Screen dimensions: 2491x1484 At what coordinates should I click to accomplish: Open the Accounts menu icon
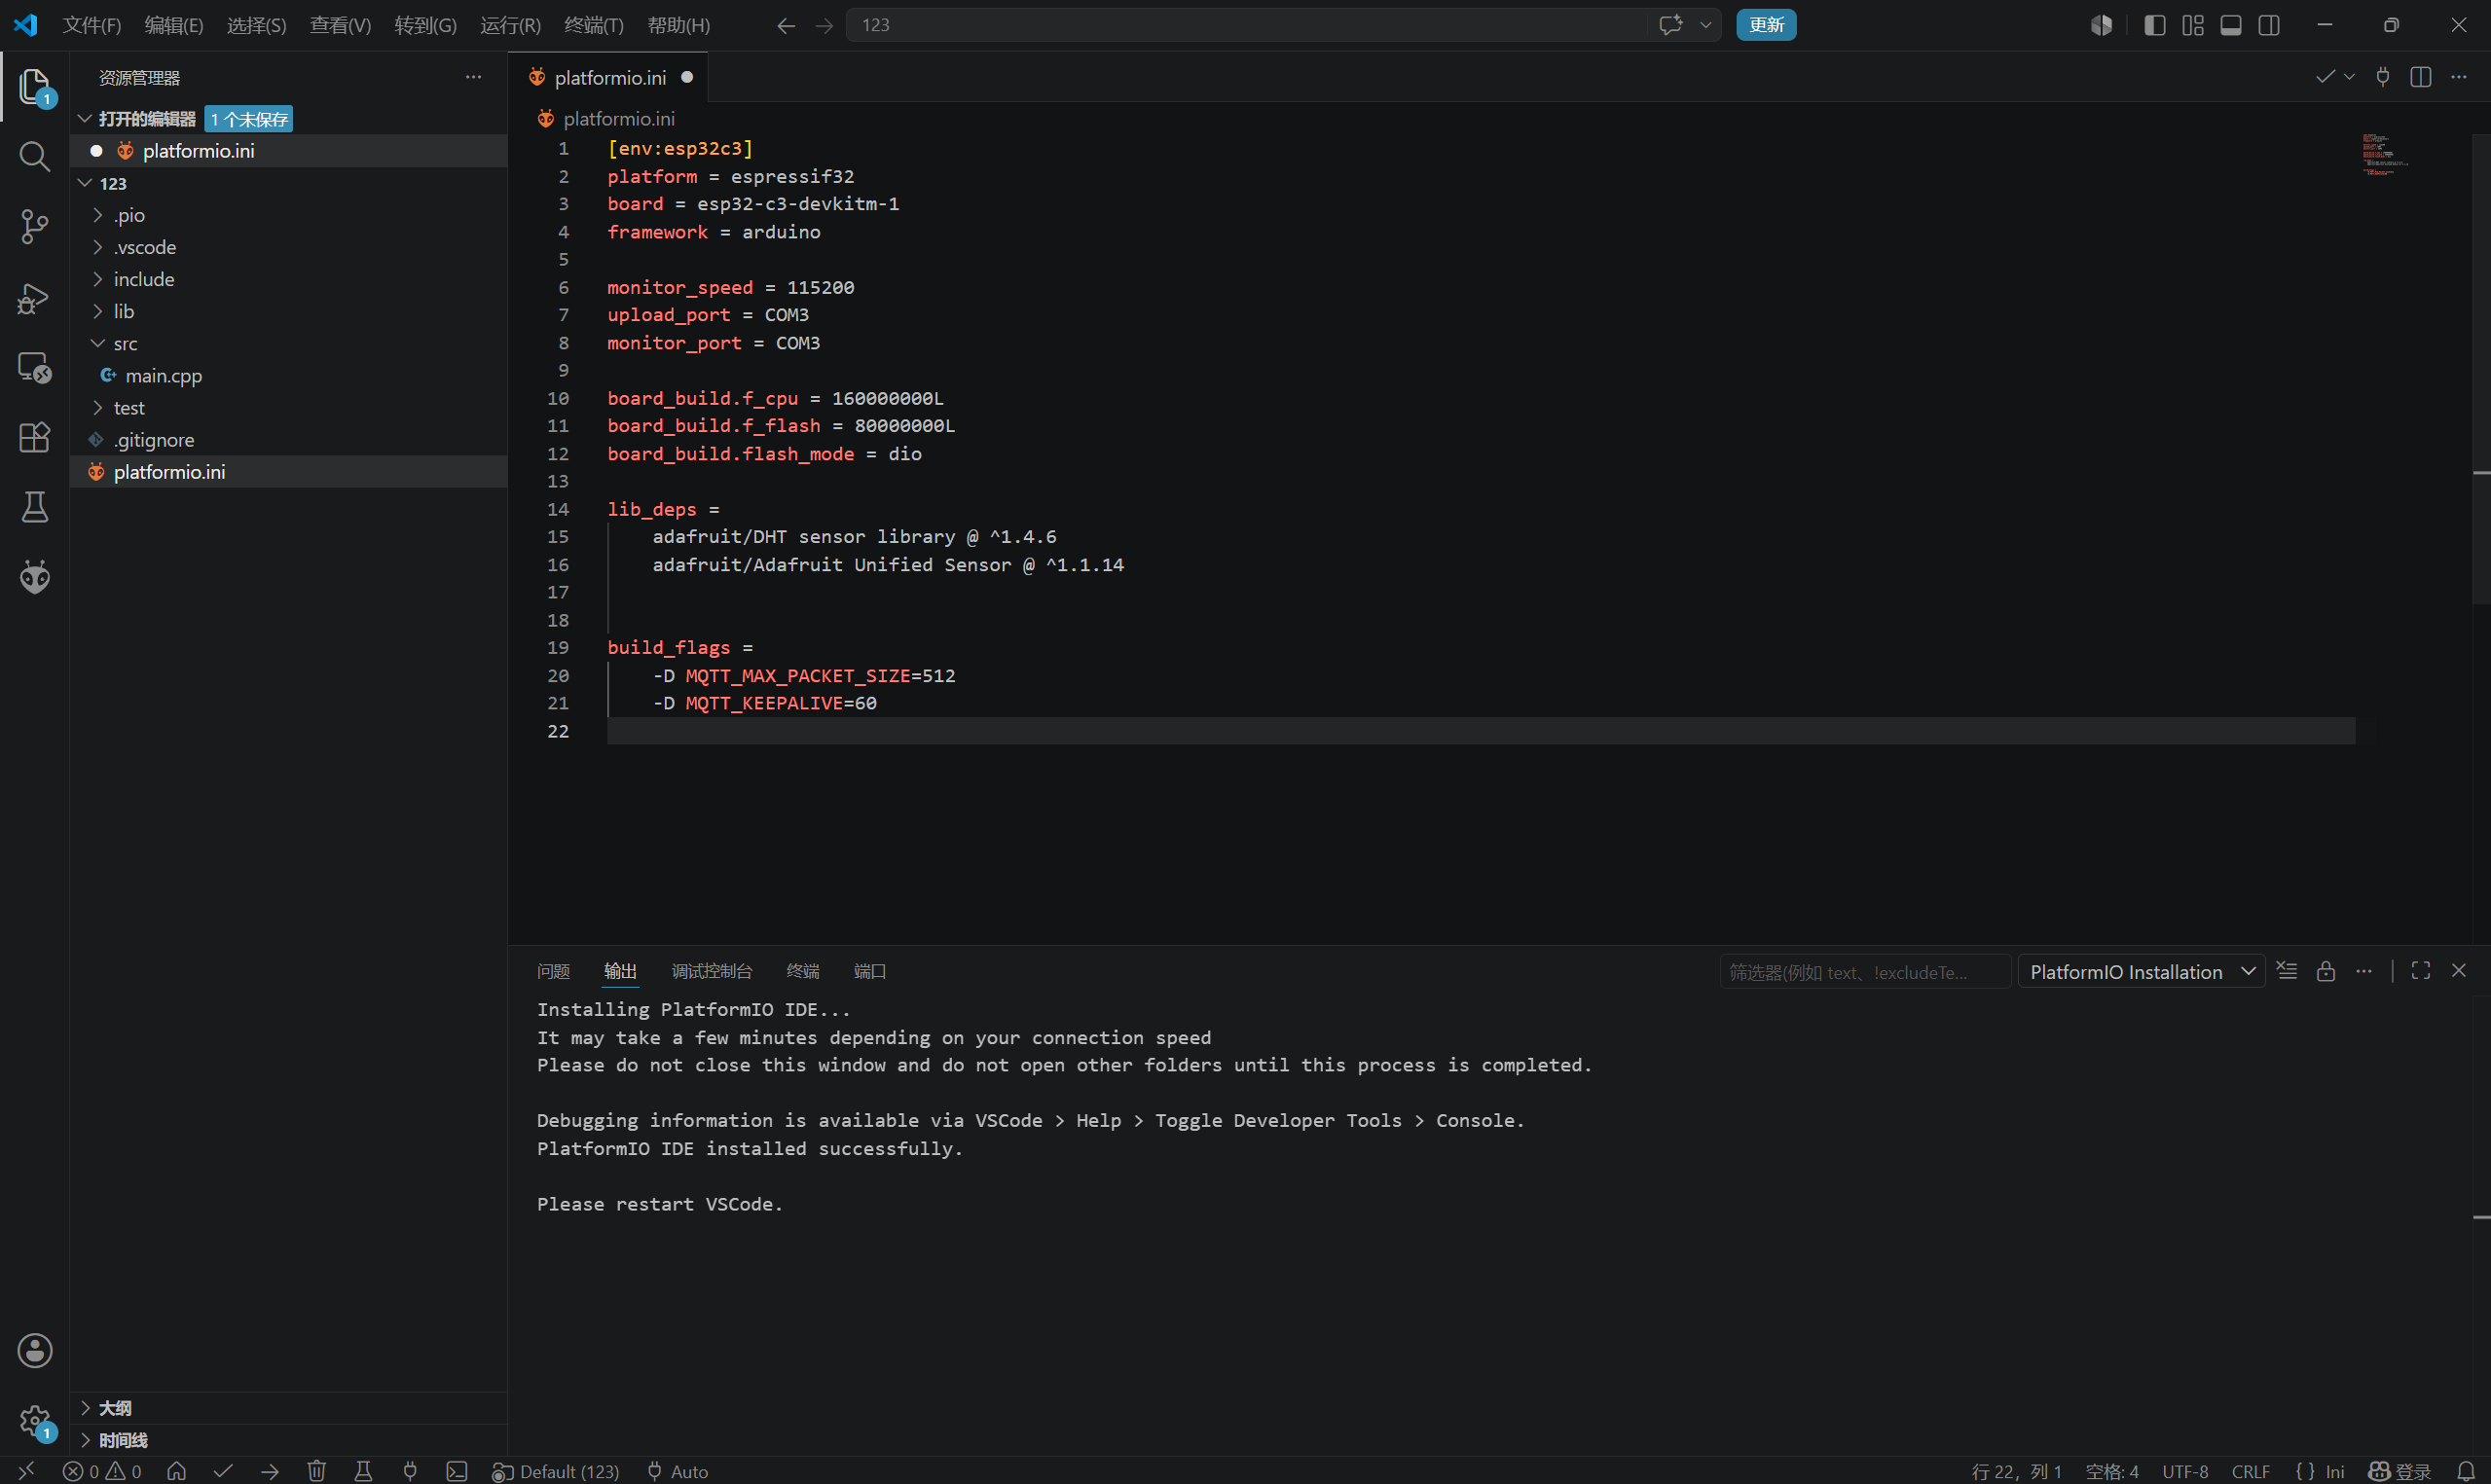pos(34,1351)
